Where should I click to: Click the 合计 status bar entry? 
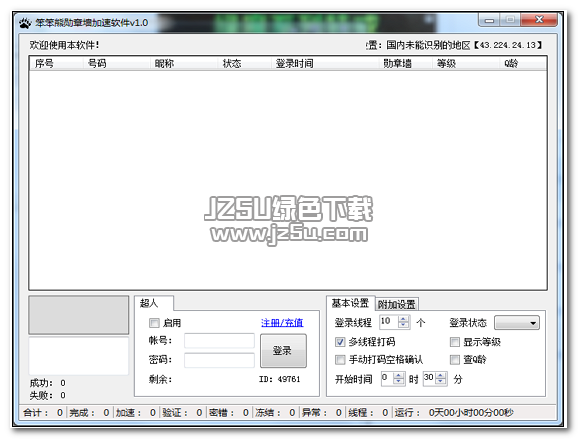[43, 413]
